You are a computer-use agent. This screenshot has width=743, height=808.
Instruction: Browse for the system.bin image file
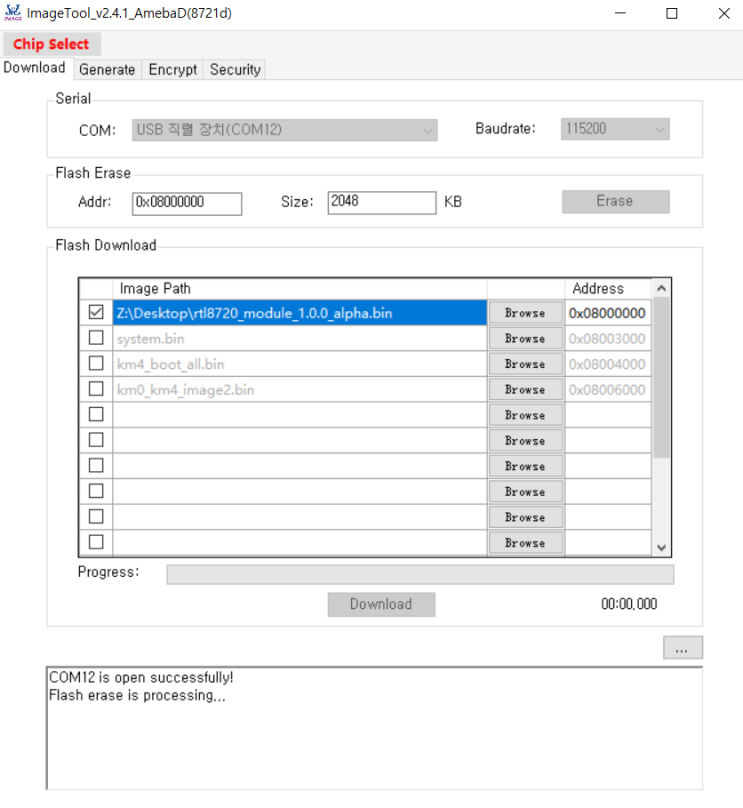click(525, 339)
